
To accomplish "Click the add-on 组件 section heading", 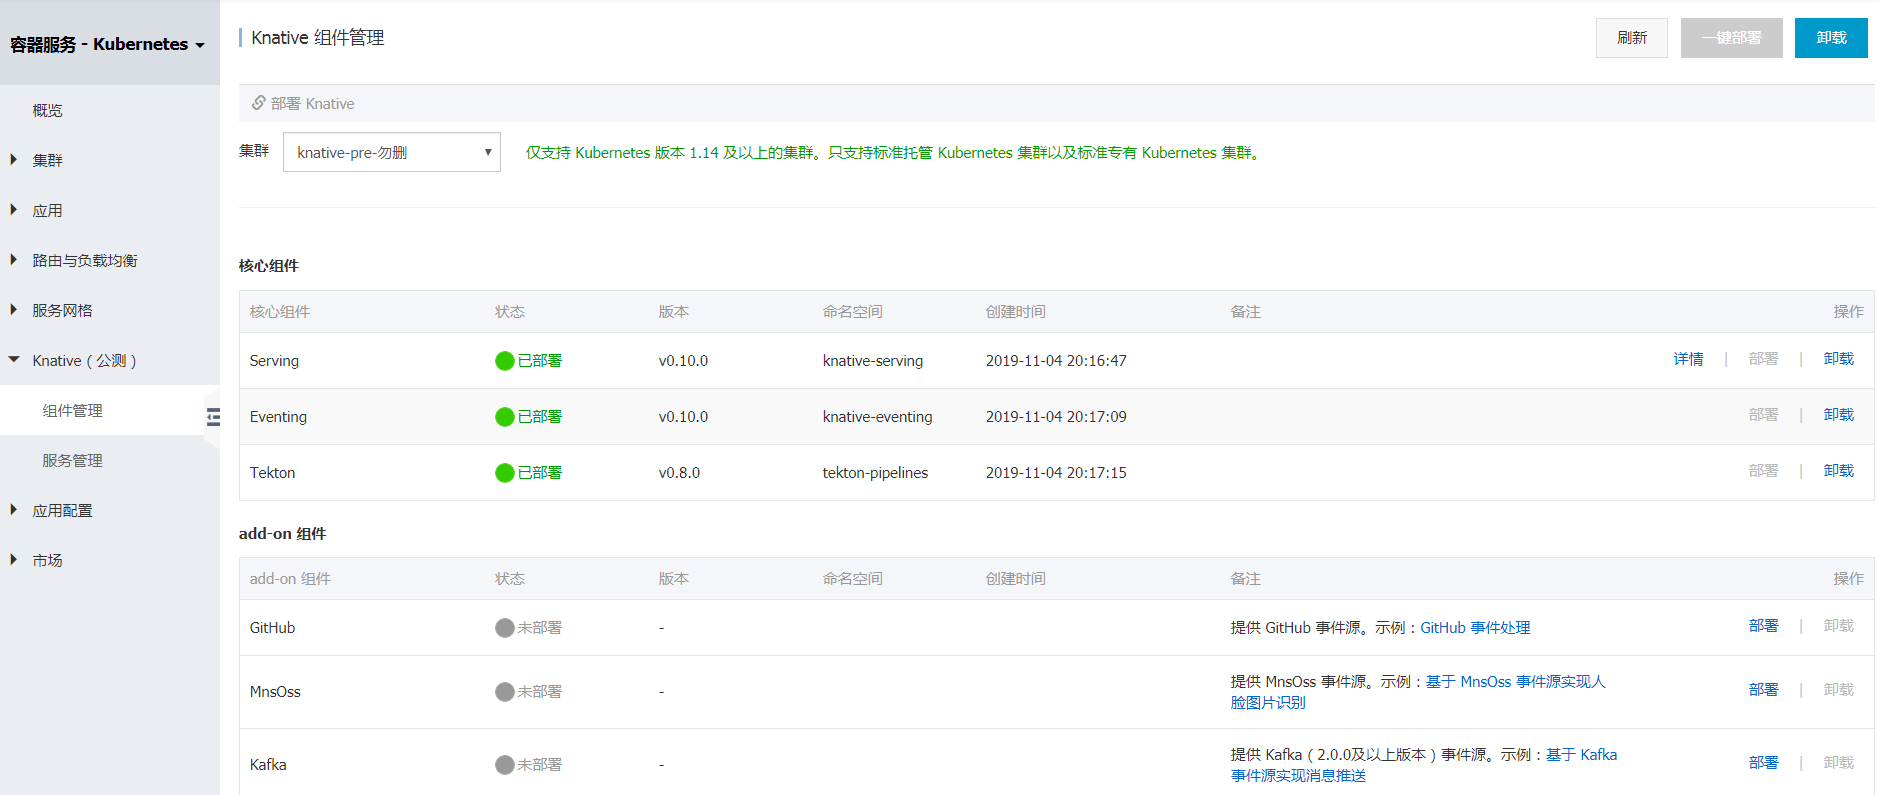I will click(282, 534).
